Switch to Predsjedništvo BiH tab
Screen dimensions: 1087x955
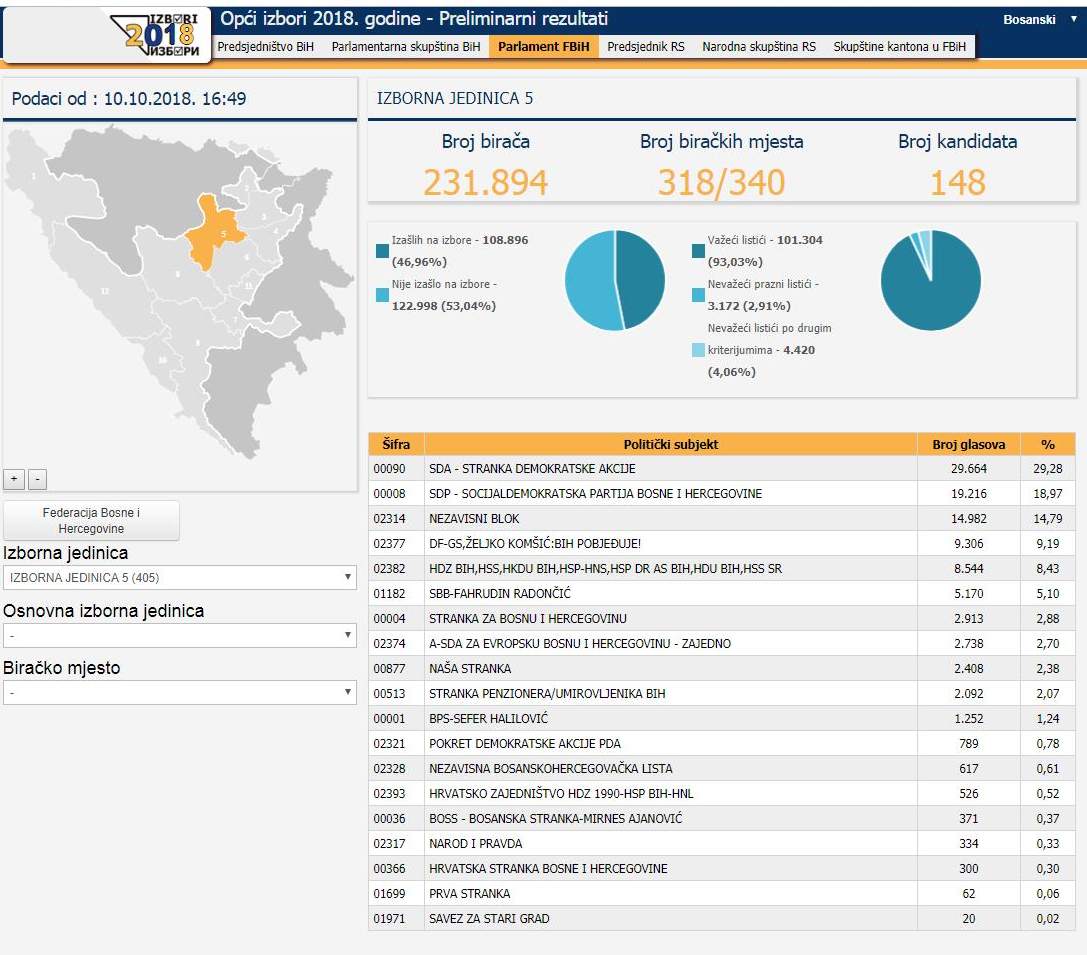(265, 47)
